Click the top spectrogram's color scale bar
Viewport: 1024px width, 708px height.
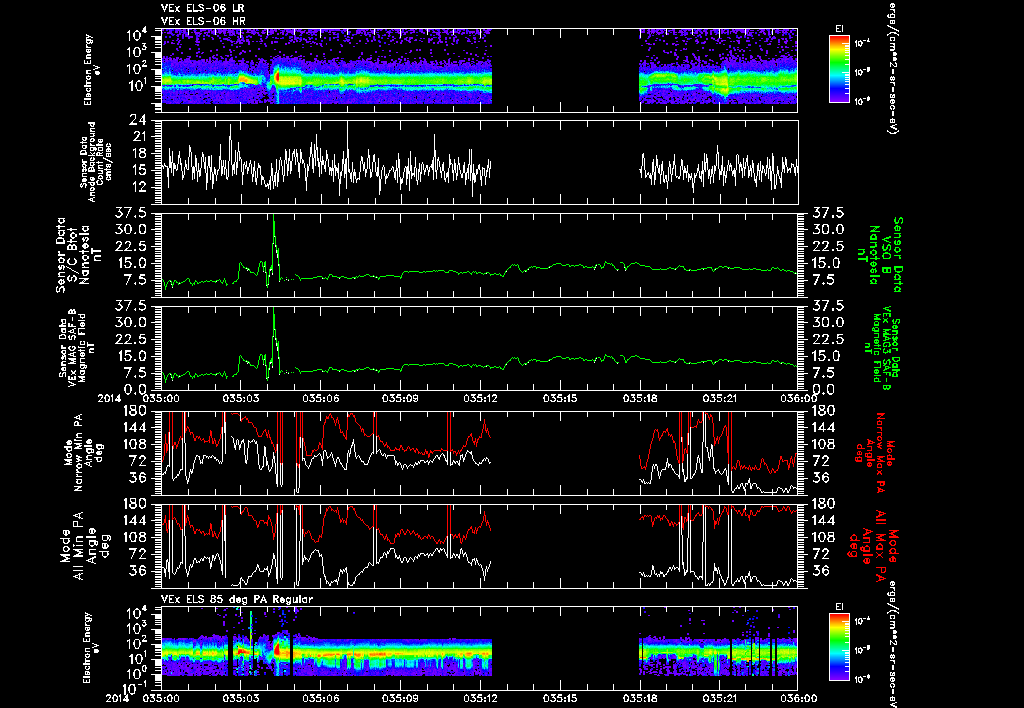(839, 69)
